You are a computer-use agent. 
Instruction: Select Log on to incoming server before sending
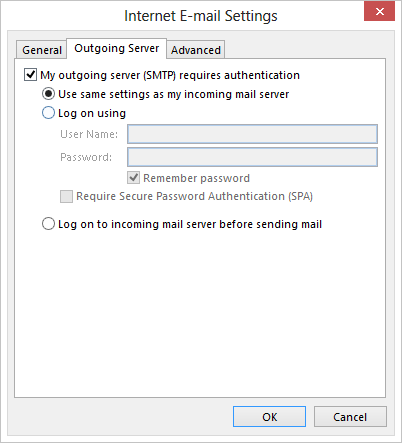(x=48, y=224)
